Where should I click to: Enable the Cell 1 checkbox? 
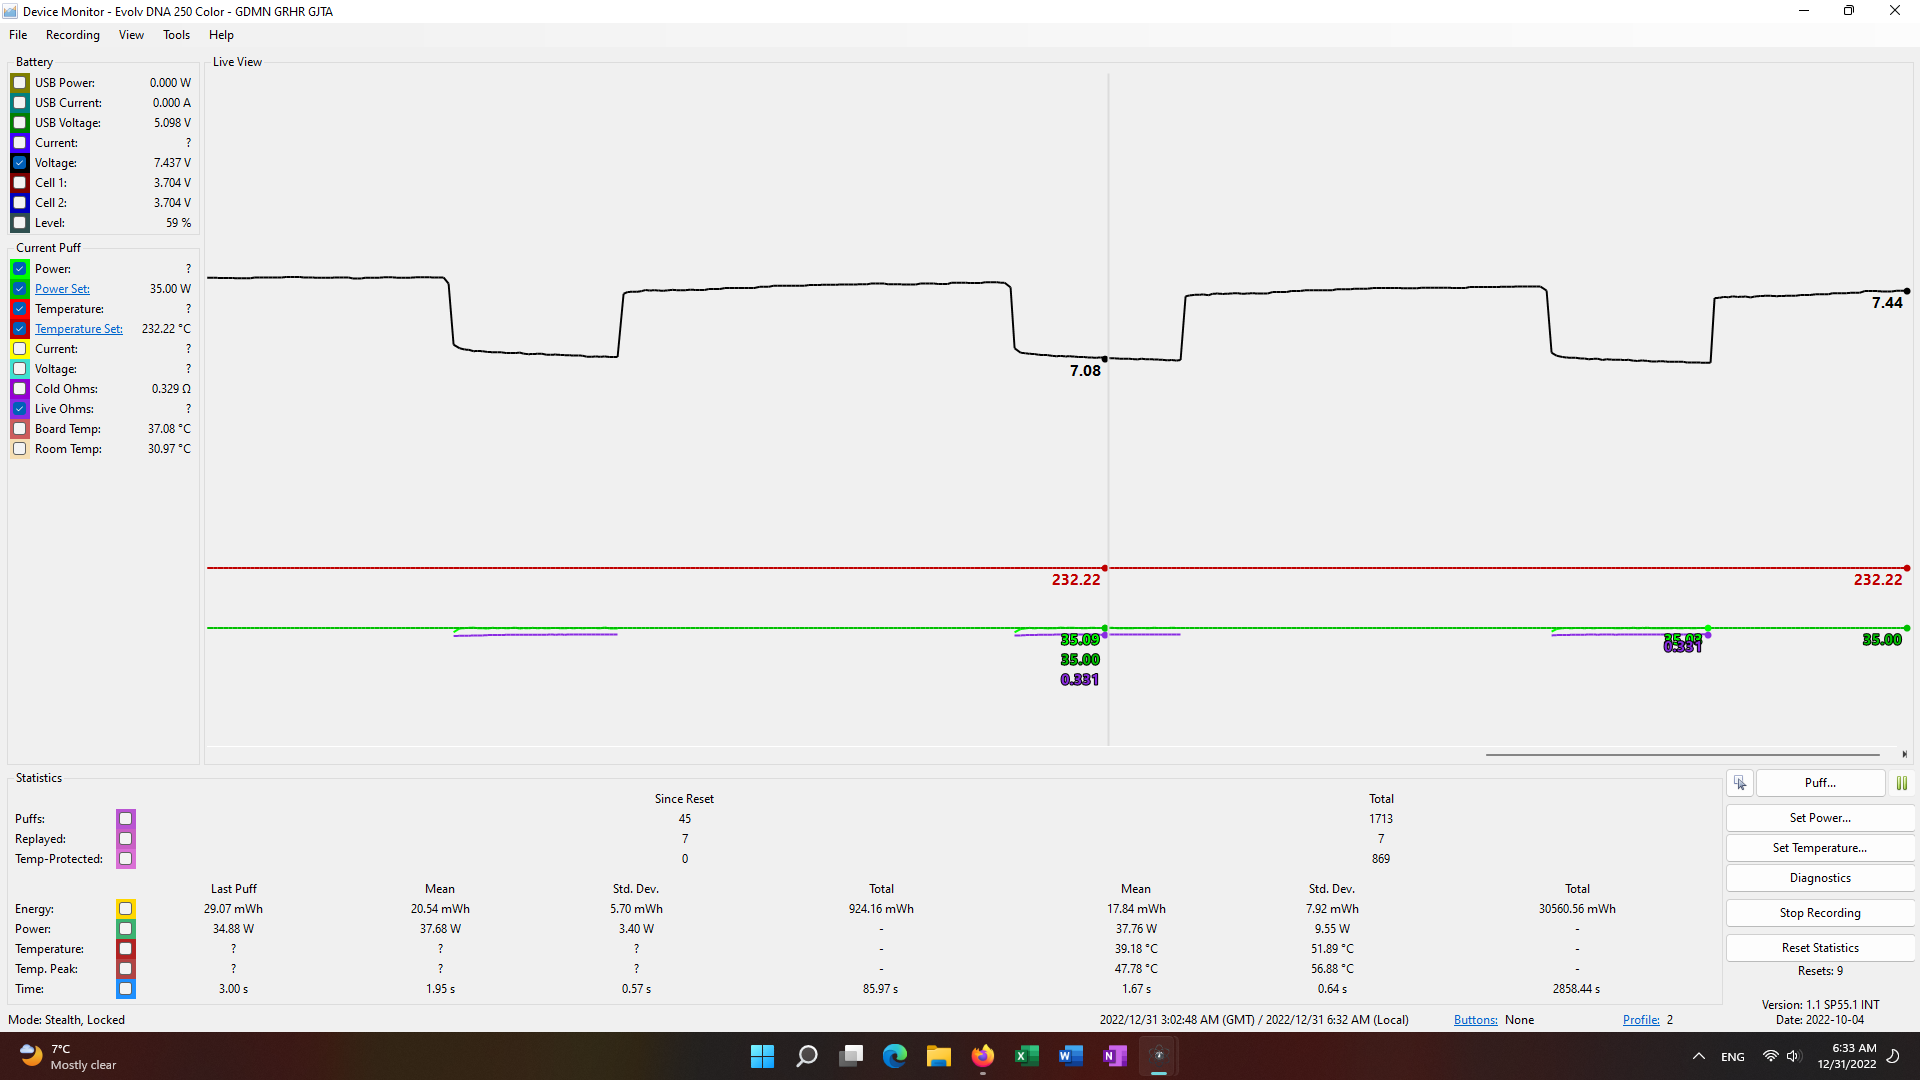[20, 183]
